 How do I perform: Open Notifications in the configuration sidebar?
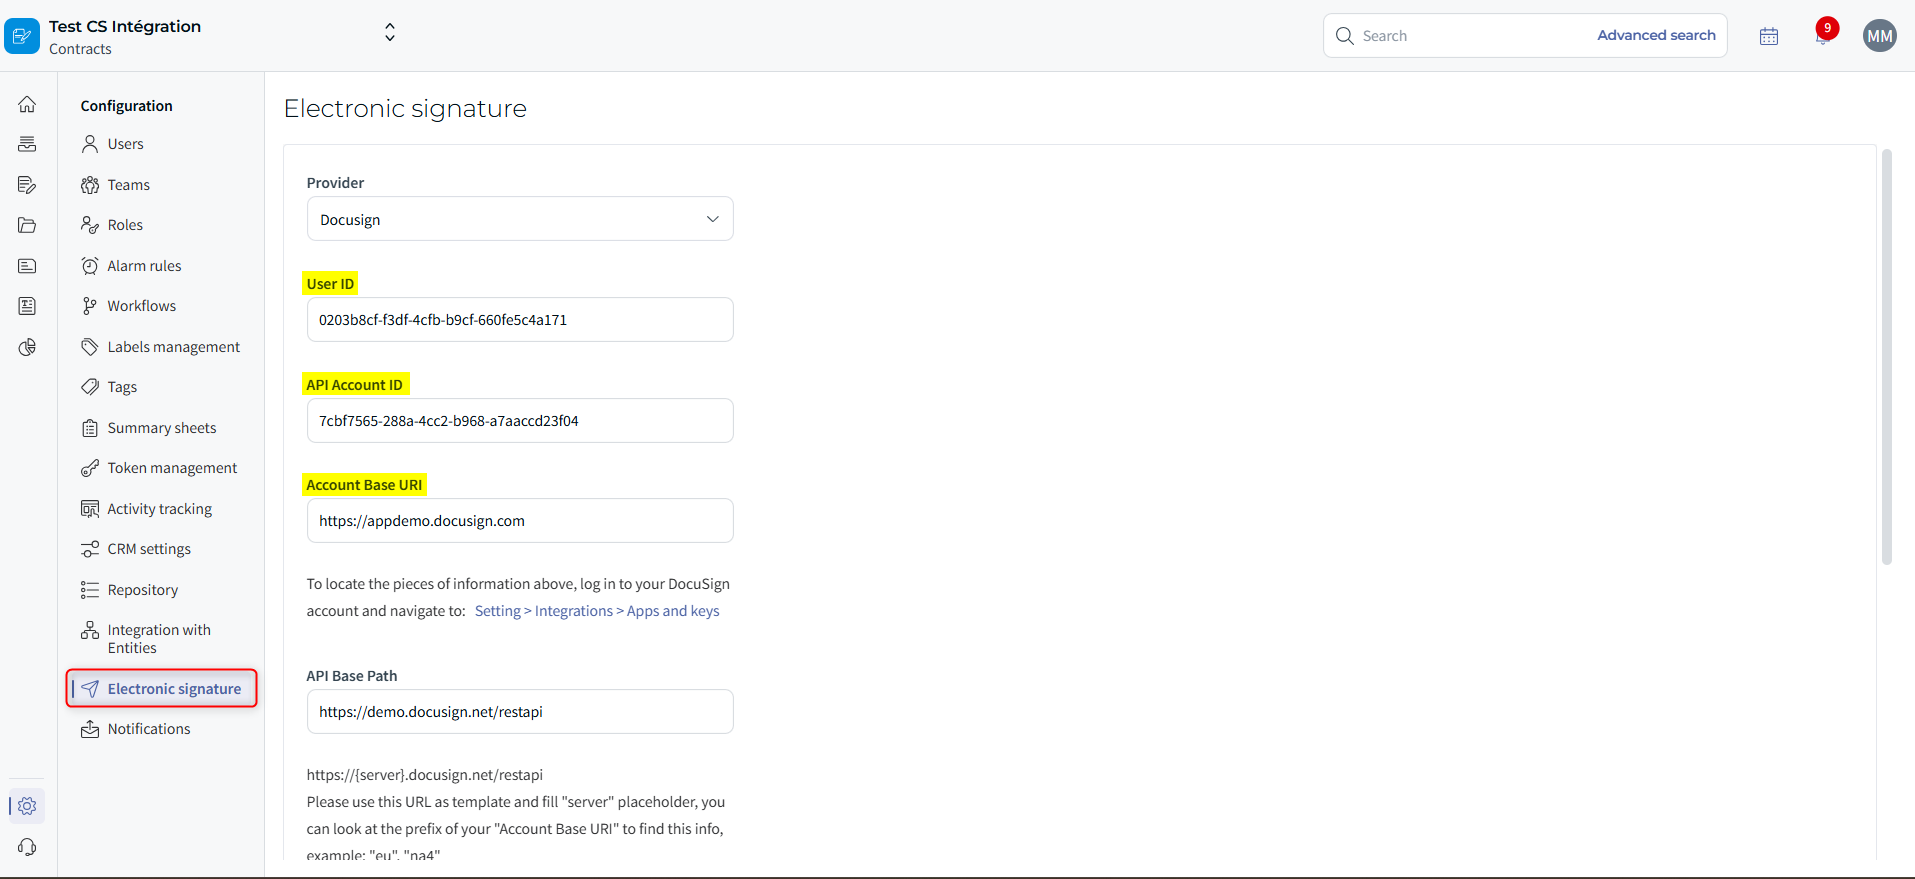tap(148, 729)
